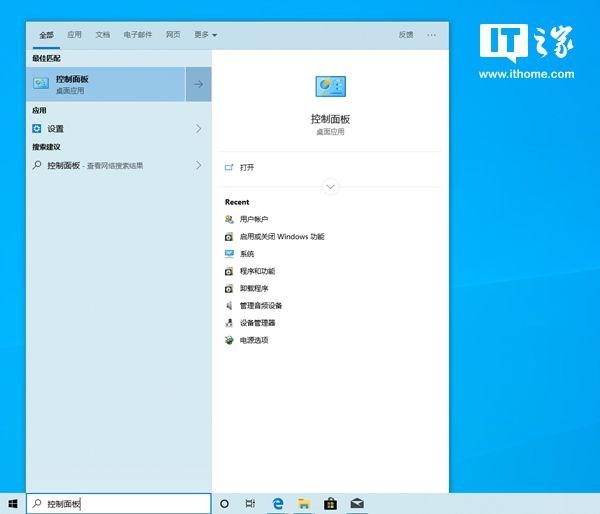The width and height of the screenshot is (600, 514).
Task: Open recent item 启用或关闭 Windows 功能
Action: pyautogui.click(x=282, y=237)
